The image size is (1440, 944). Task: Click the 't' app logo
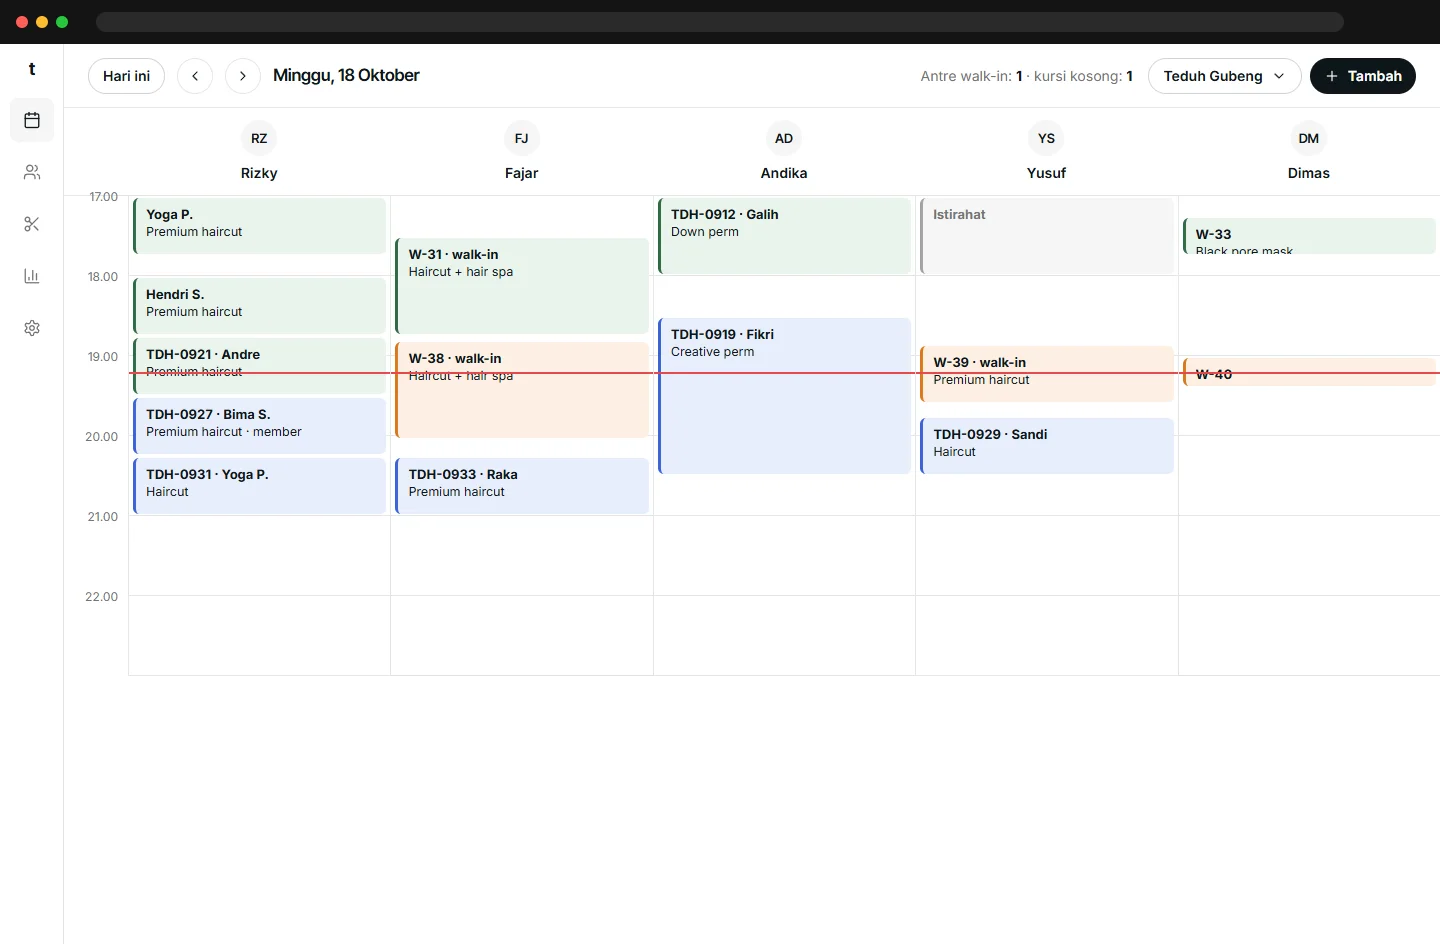[32, 69]
